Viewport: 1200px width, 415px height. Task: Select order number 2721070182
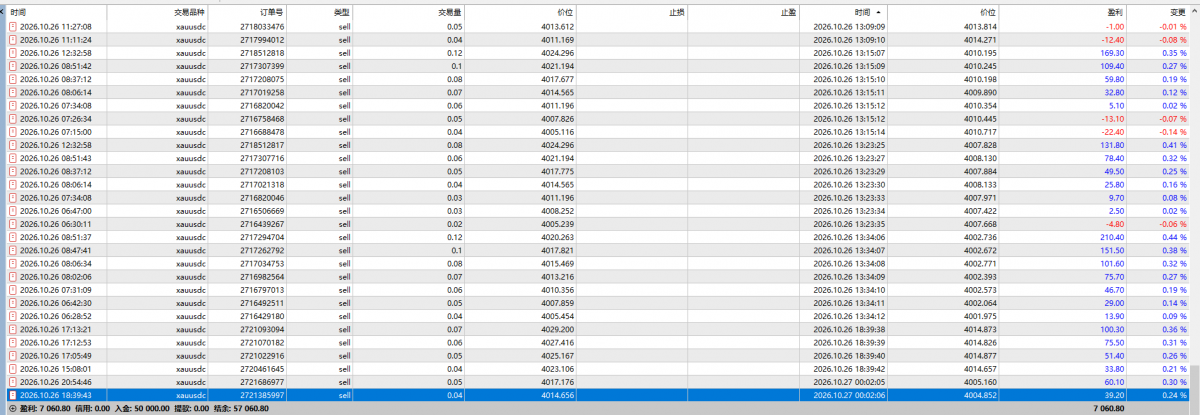(263, 342)
